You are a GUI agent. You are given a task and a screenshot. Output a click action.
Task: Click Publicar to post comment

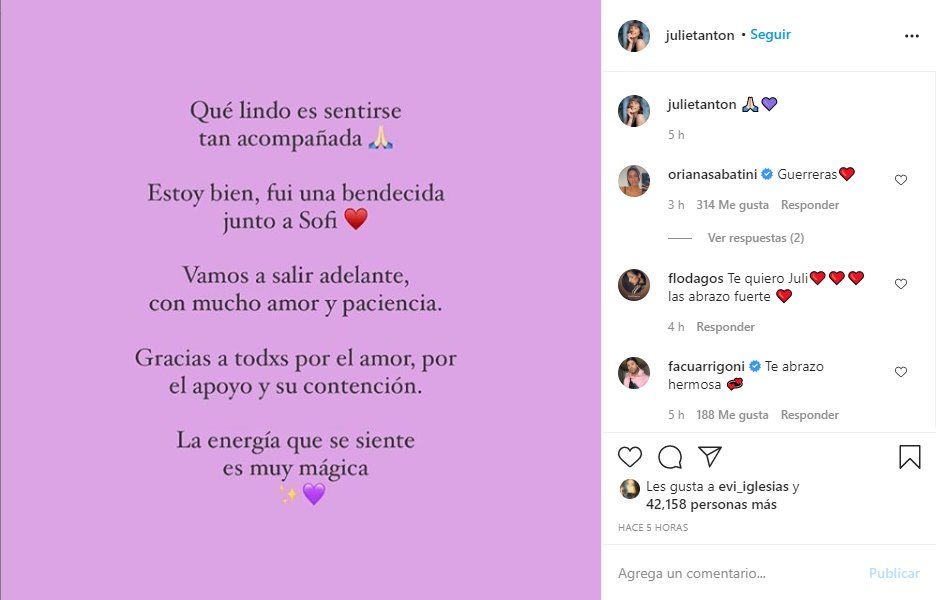[x=894, y=573]
